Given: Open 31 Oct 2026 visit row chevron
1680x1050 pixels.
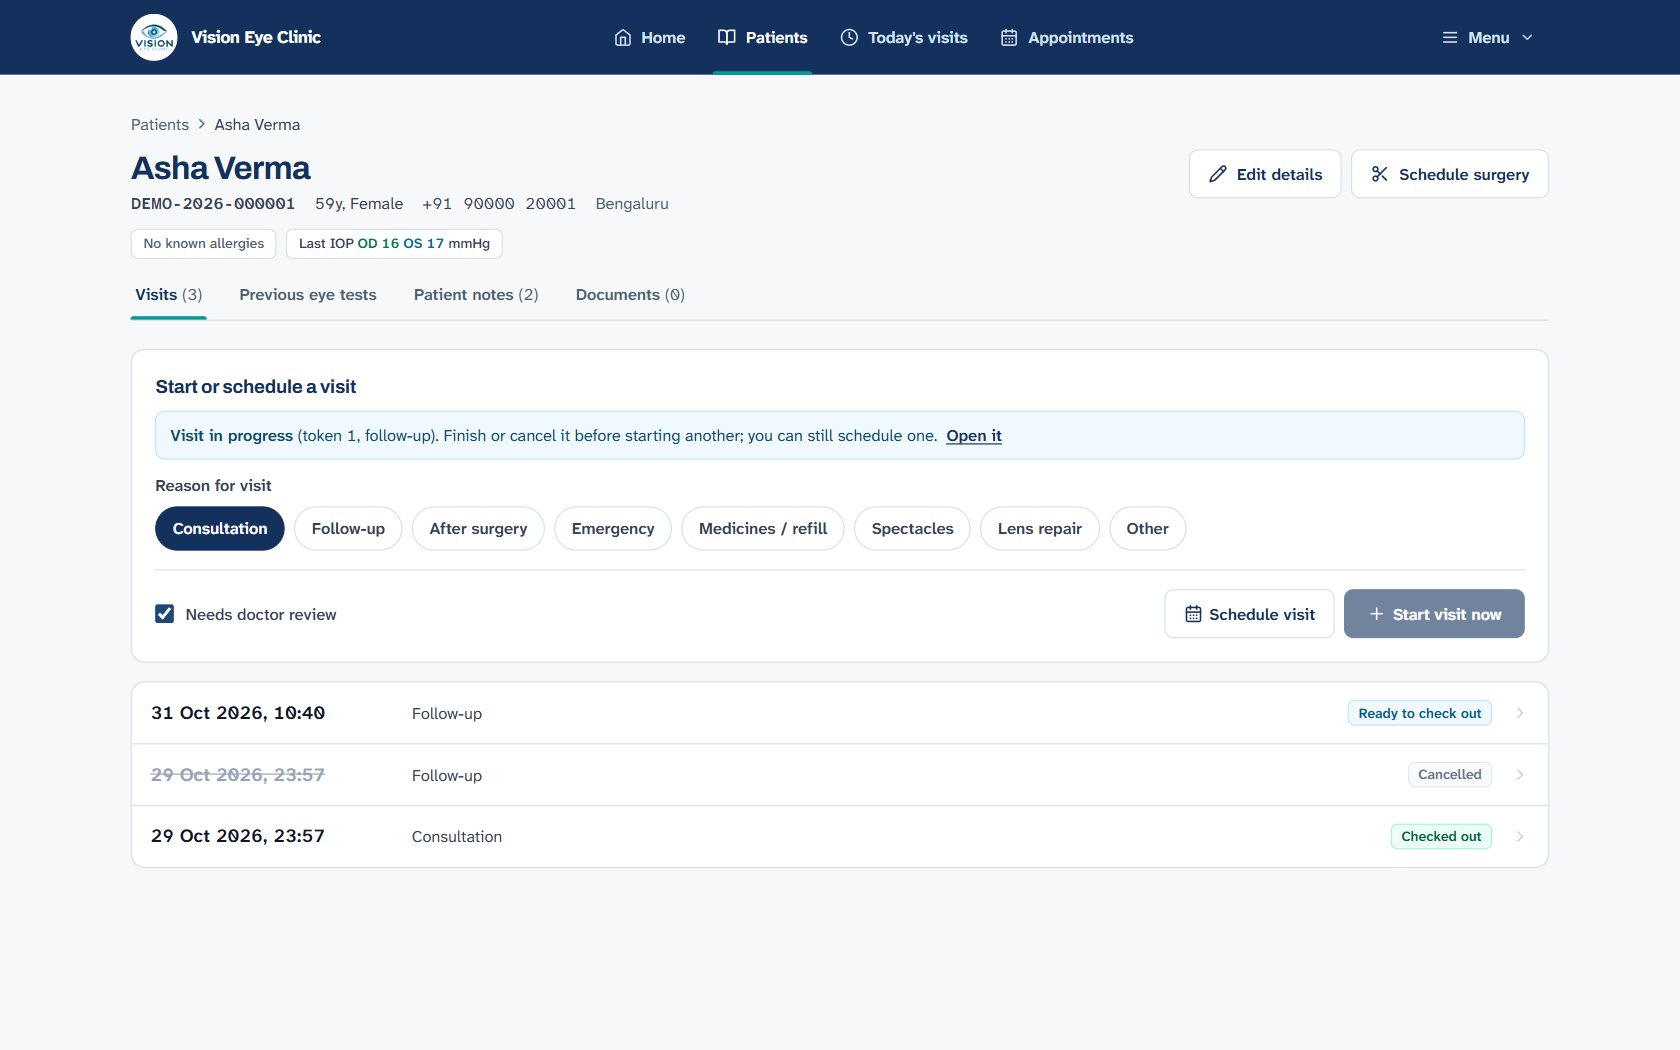Looking at the screenshot, I should 1520,713.
